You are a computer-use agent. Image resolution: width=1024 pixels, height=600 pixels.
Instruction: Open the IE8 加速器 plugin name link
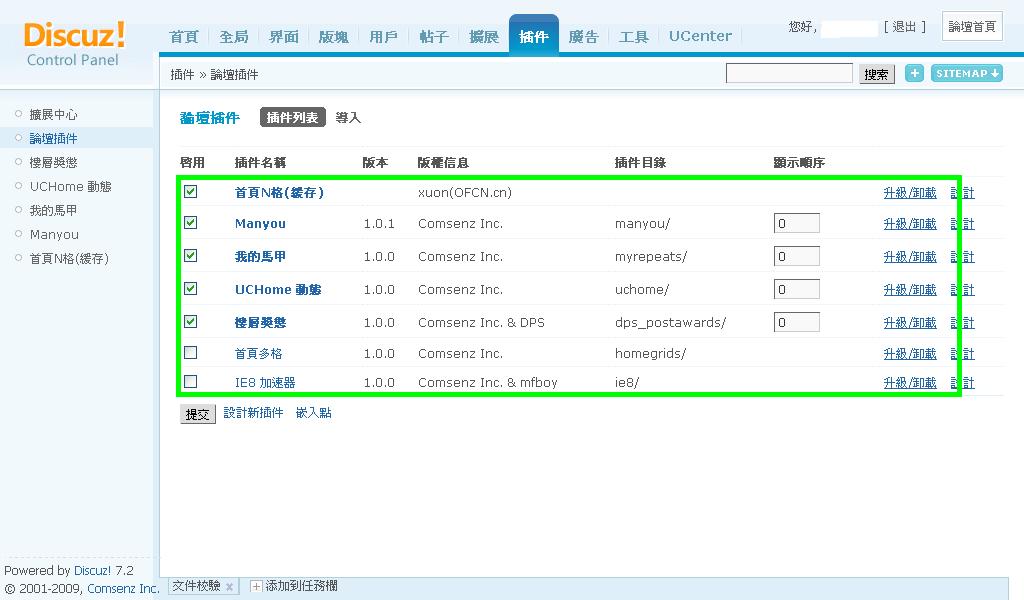pyautogui.click(x=265, y=383)
